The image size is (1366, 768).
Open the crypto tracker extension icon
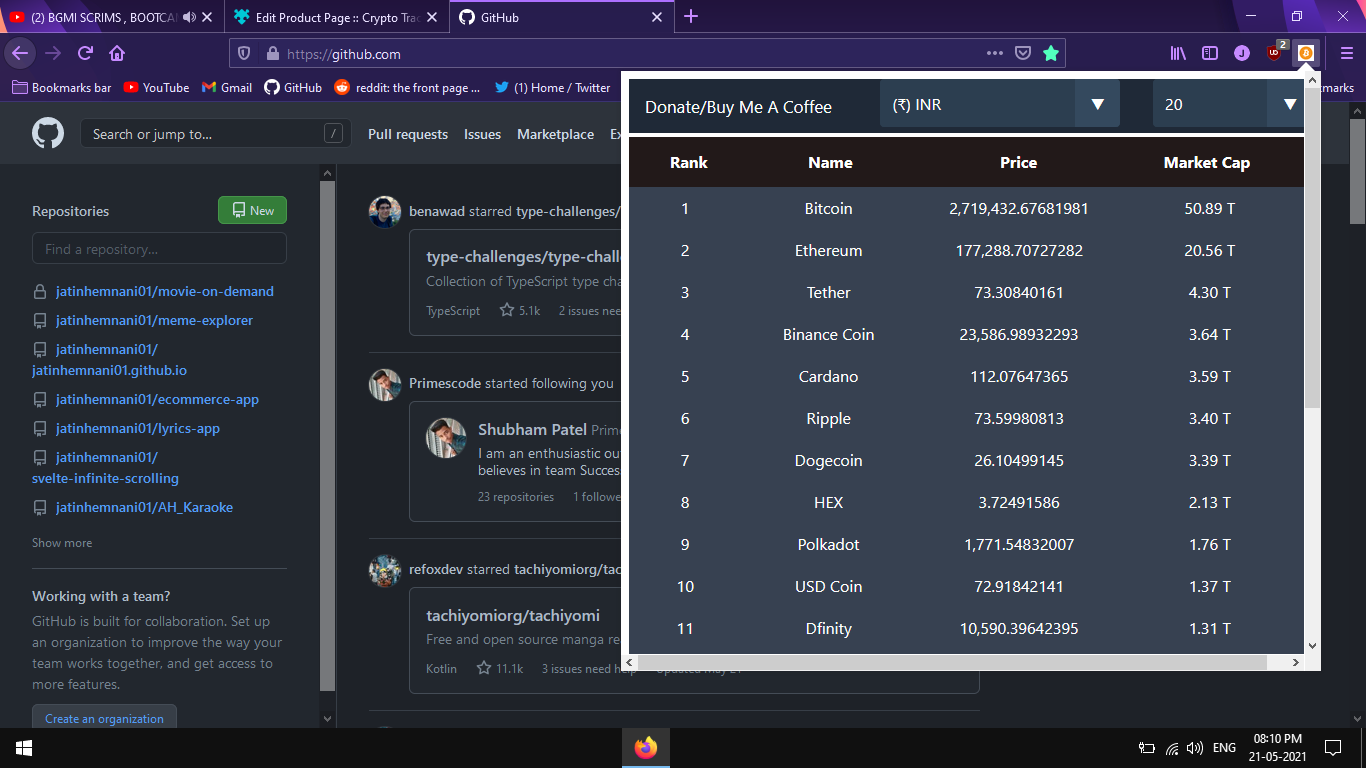pyautogui.click(x=1306, y=53)
